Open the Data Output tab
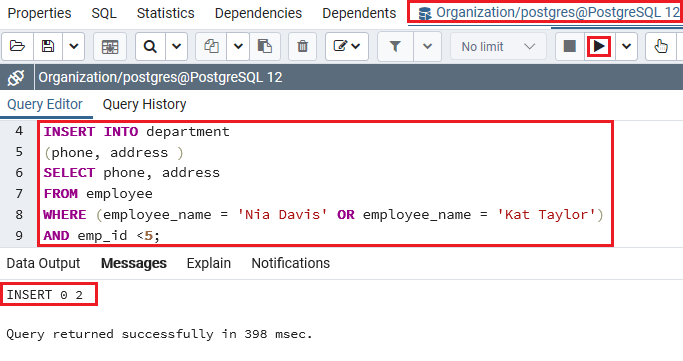 43,263
